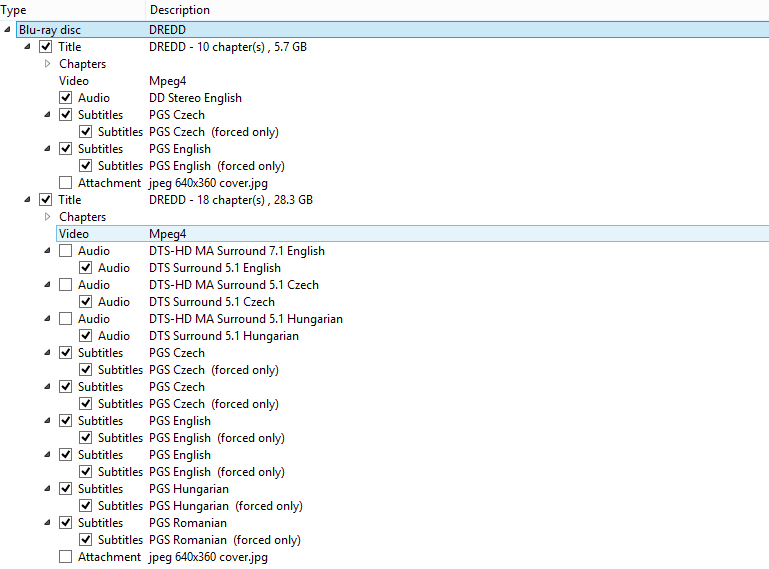Image resolution: width=769 pixels, height=569 pixels.
Task: Uncheck the PGS Romanian subtitles track
Action: point(66,523)
